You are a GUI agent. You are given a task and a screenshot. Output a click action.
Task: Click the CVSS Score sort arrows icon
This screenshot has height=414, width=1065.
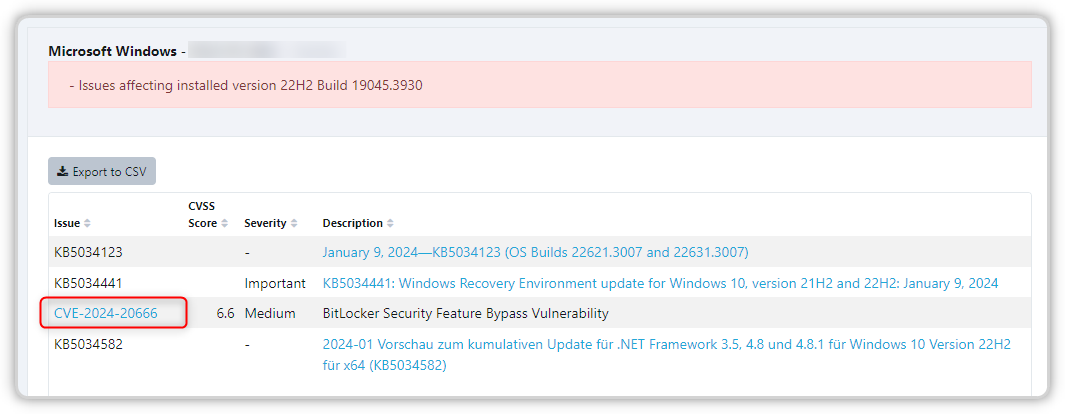tap(225, 223)
